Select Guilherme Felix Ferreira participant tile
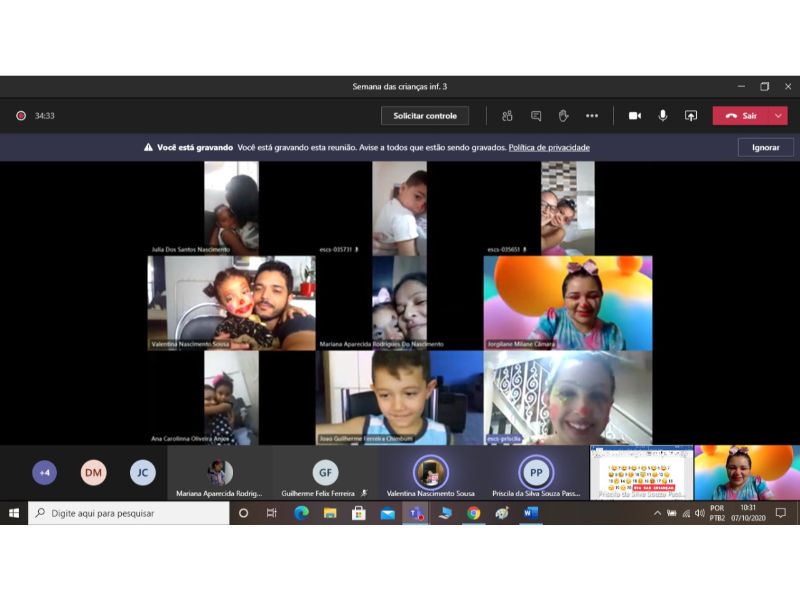 [324, 474]
